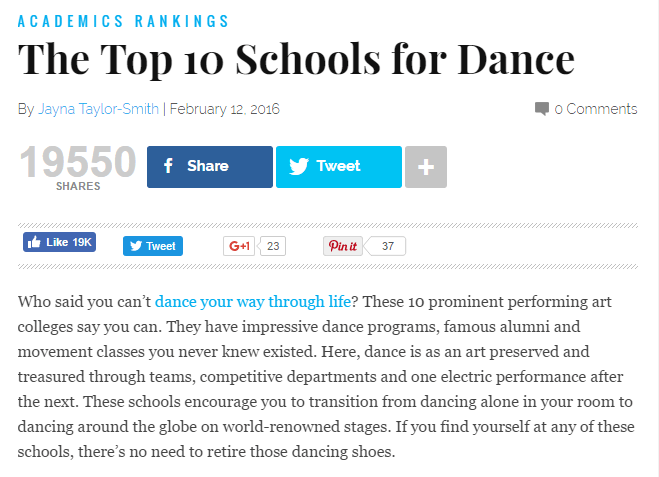Click the Pinterest count bubble 37
This screenshot has height=477, width=659.
(387, 246)
